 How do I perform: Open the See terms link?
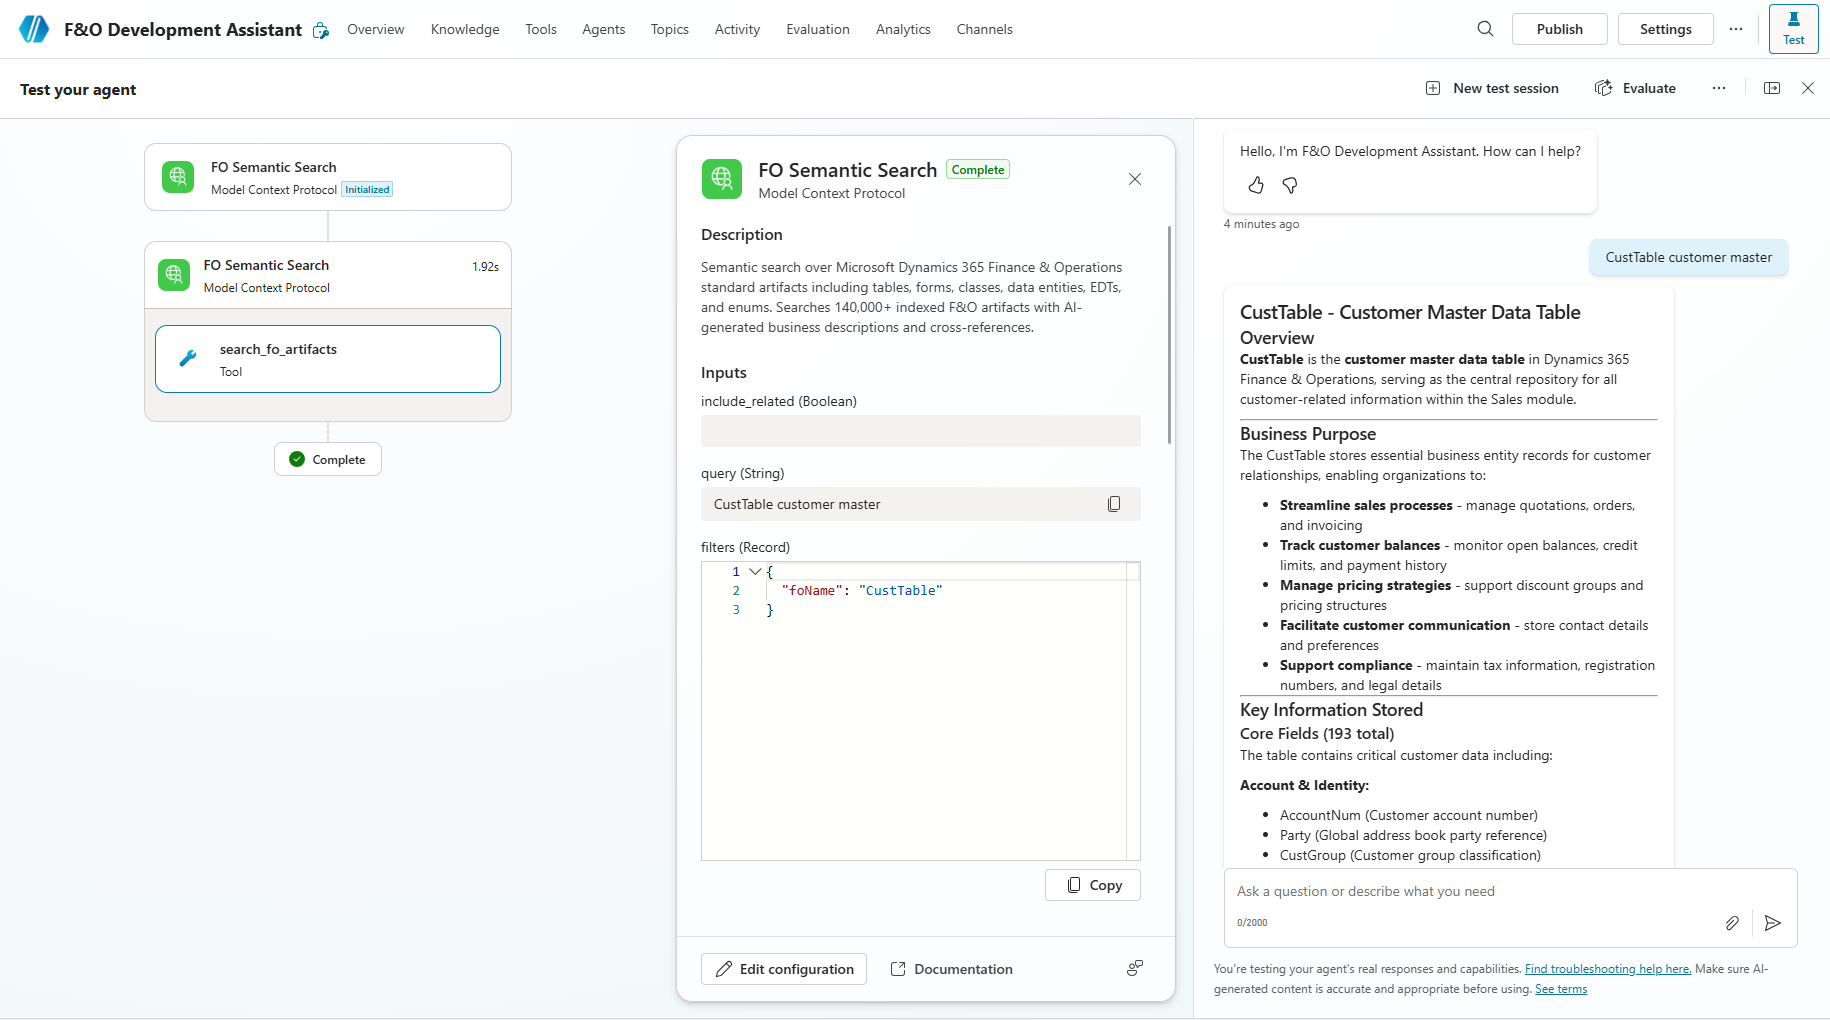[1561, 989]
